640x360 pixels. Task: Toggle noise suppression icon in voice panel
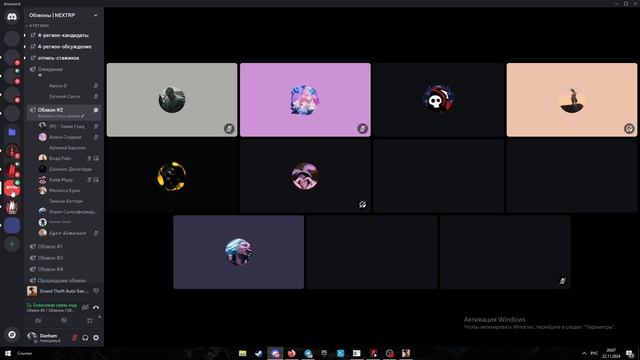pyautogui.click(x=85, y=307)
